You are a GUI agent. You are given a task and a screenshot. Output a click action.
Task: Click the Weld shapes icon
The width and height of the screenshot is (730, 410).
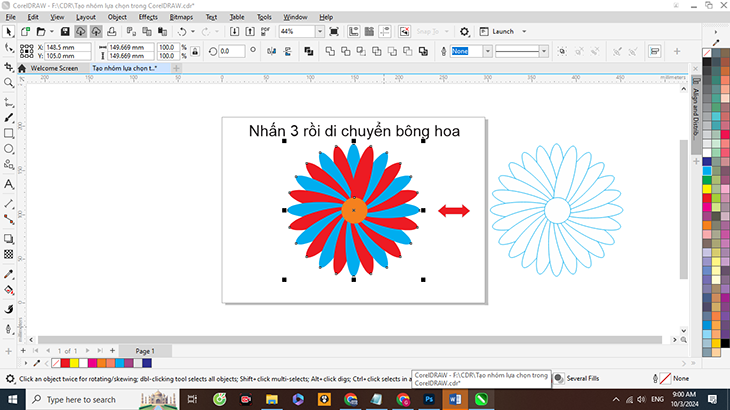pyautogui.click(x=330, y=51)
